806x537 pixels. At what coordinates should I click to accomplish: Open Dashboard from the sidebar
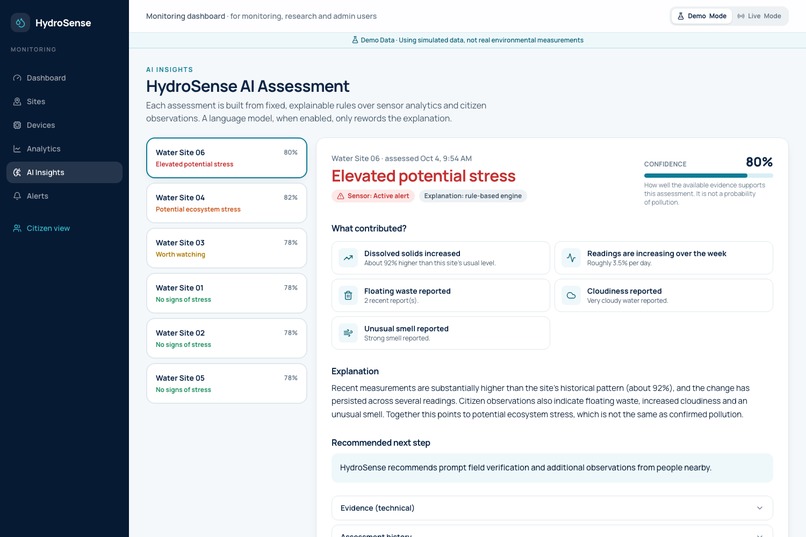pyautogui.click(x=64, y=78)
